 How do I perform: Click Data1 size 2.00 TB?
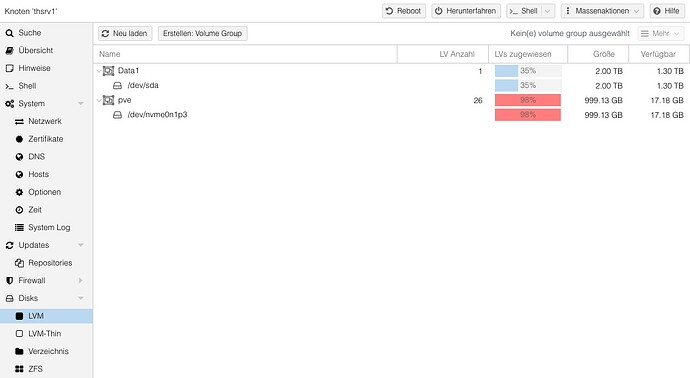(609, 71)
